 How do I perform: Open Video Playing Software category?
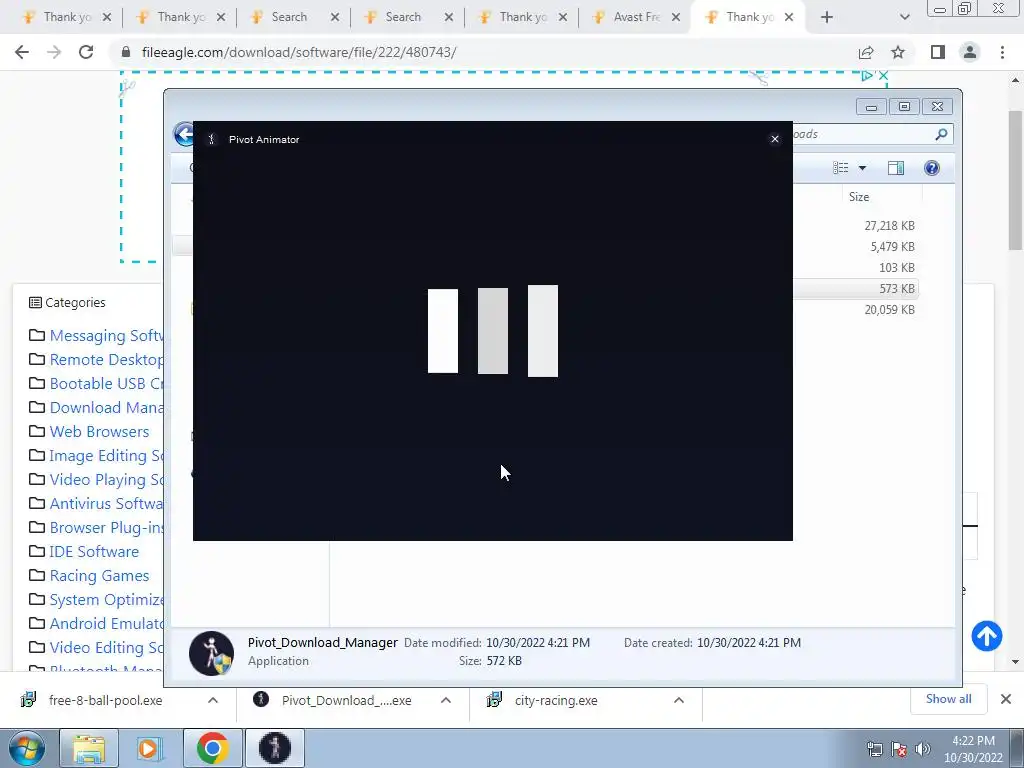[106, 480]
